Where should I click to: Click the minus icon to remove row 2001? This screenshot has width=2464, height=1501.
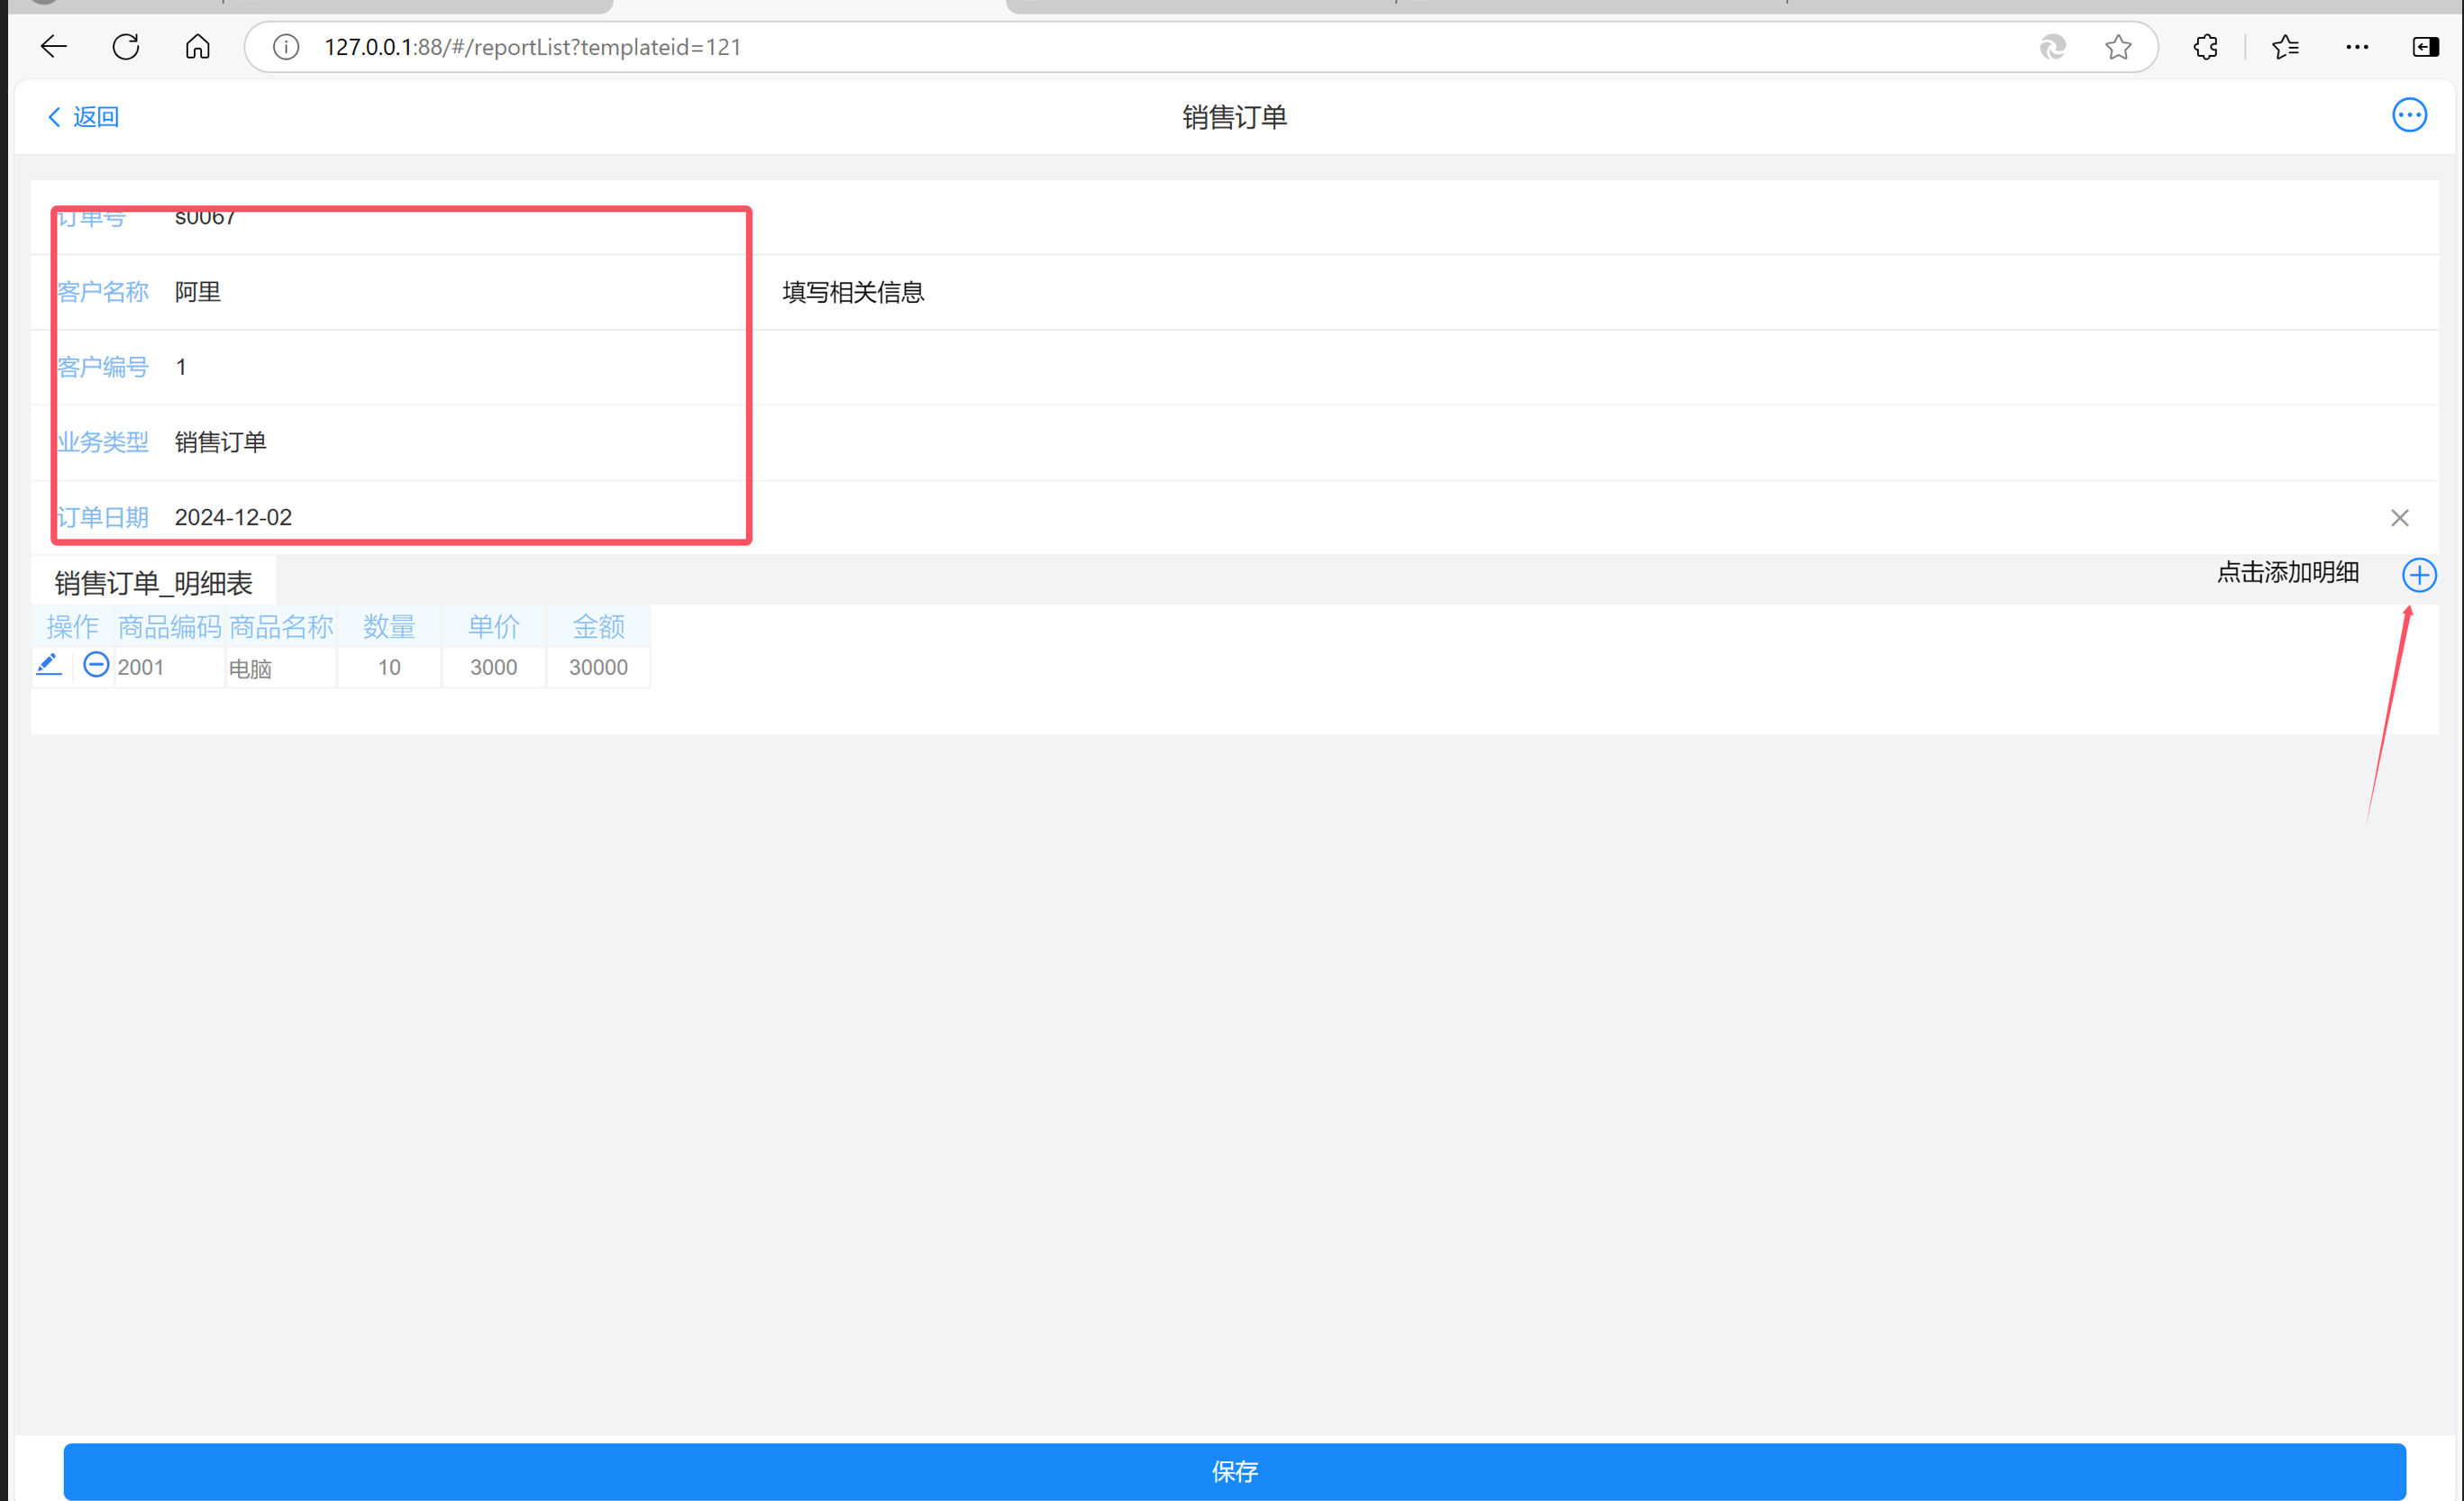point(96,665)
